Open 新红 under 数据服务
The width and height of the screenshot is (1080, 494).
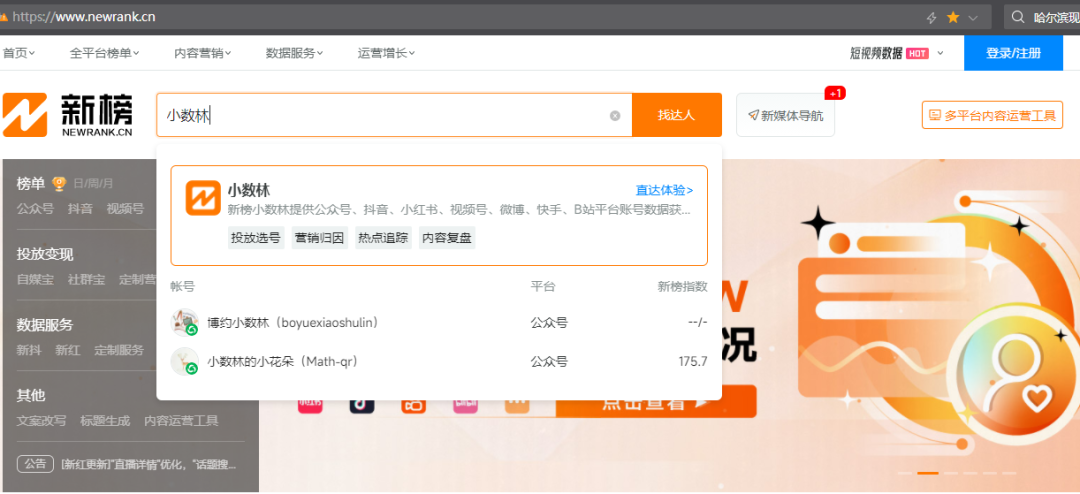[x=68, y=350]
